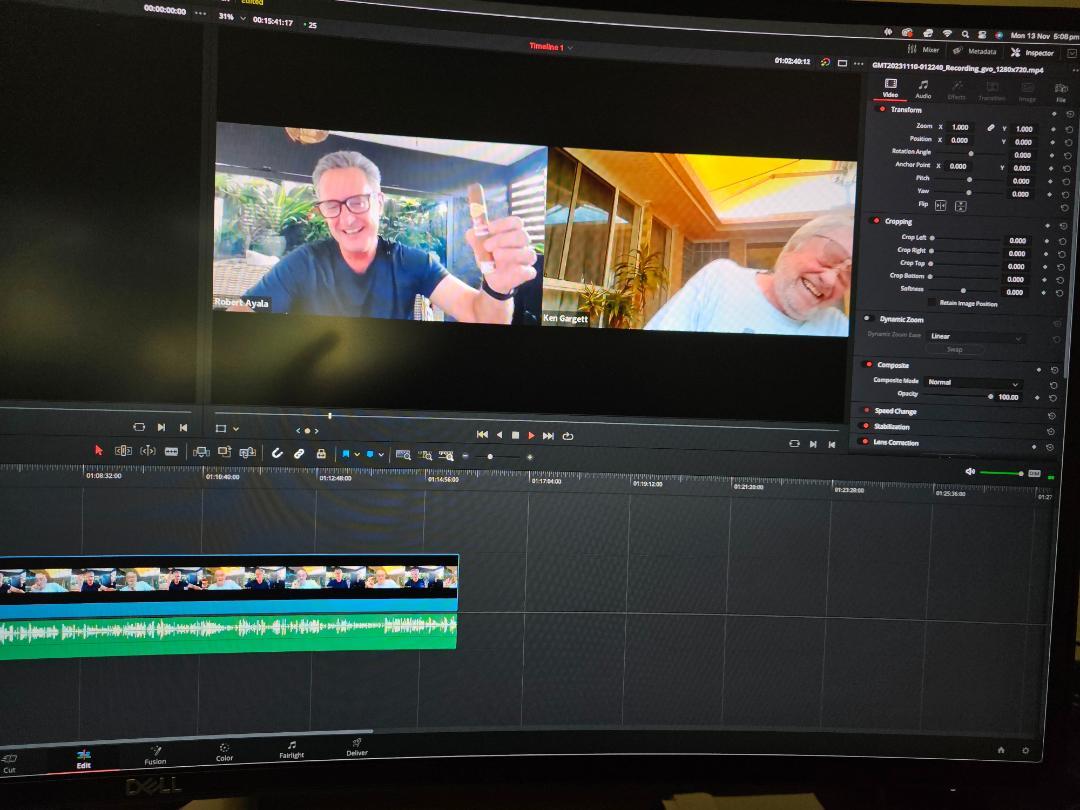Image resolution: width=1080 pixels, height=810 pixels.
Task: Disable the Transform section toggle
Action: tap(882, 109)
